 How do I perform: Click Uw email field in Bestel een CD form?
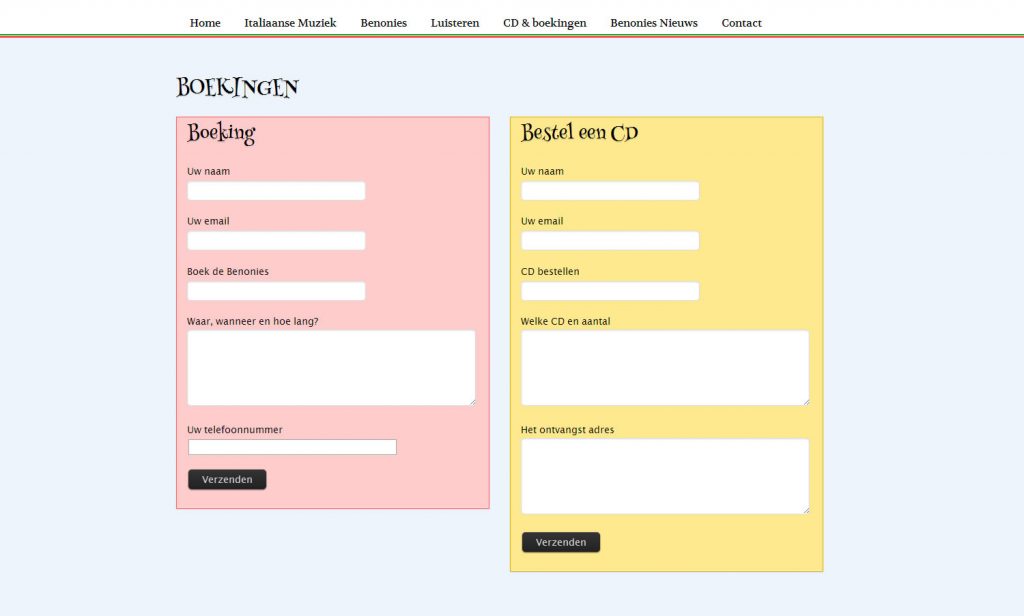610,240
